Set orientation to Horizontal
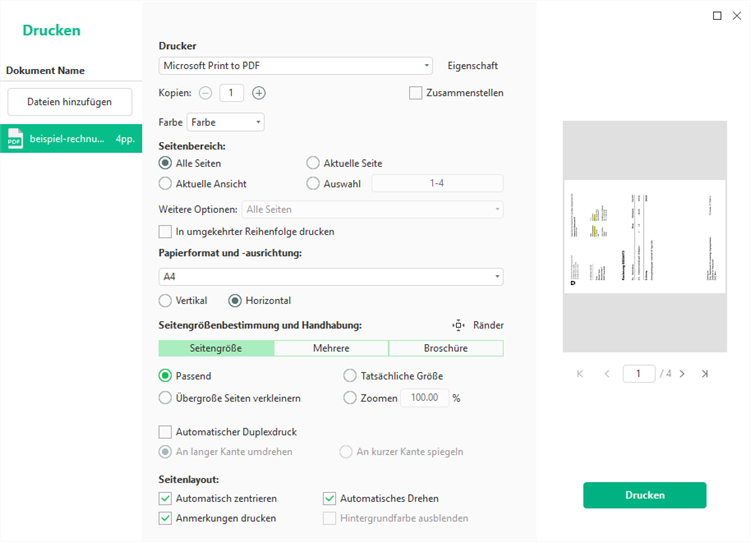The height and width of the screenshot is (542, 750). [235, 300]
